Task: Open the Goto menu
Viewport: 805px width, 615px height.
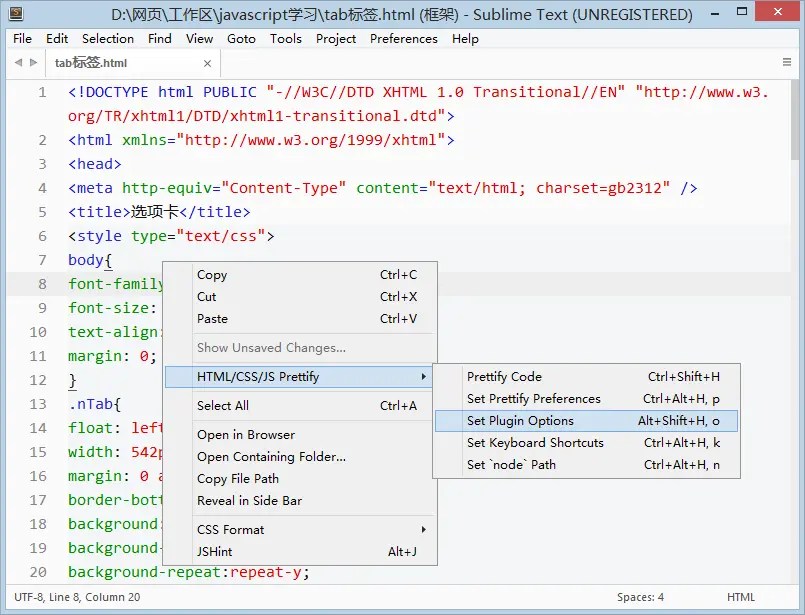Action: click(x=241, y=38)
